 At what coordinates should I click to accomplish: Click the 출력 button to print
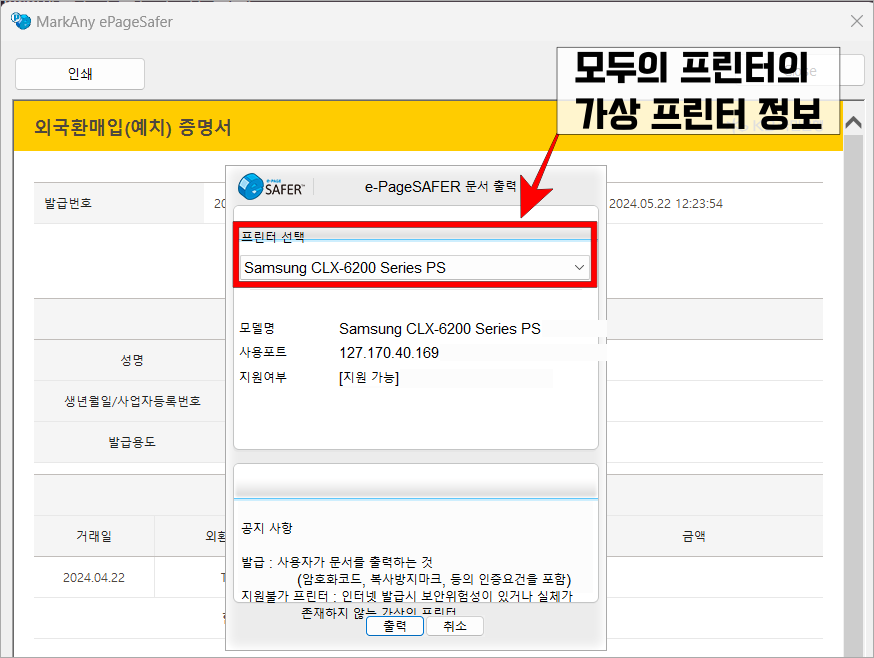[395, 625]
